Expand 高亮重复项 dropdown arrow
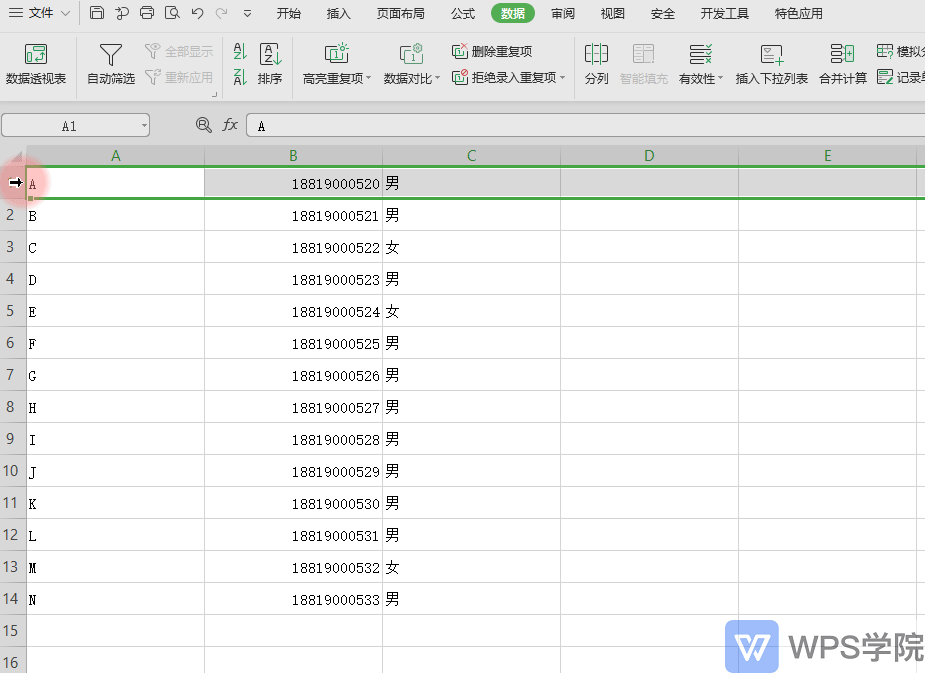925x673 pixels. (369, 78)
